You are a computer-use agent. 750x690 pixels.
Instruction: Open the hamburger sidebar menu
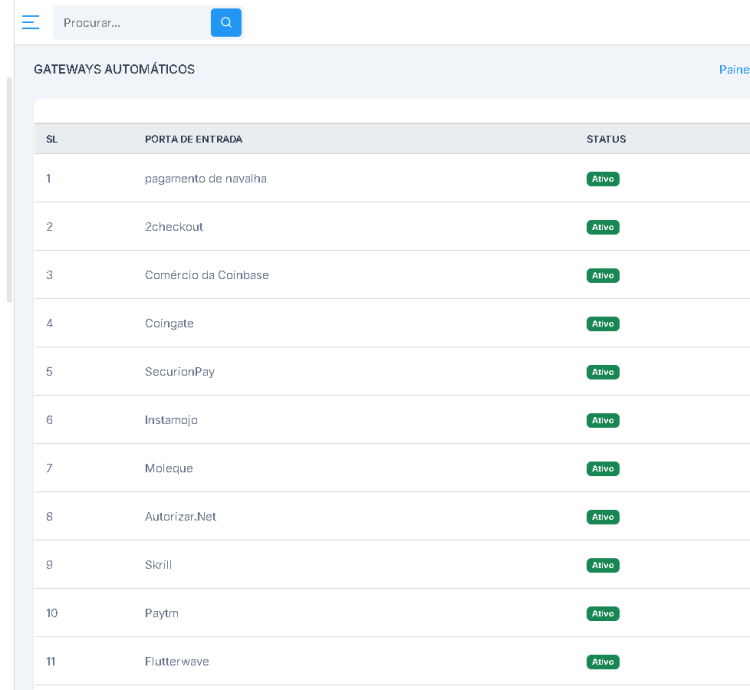30,22
